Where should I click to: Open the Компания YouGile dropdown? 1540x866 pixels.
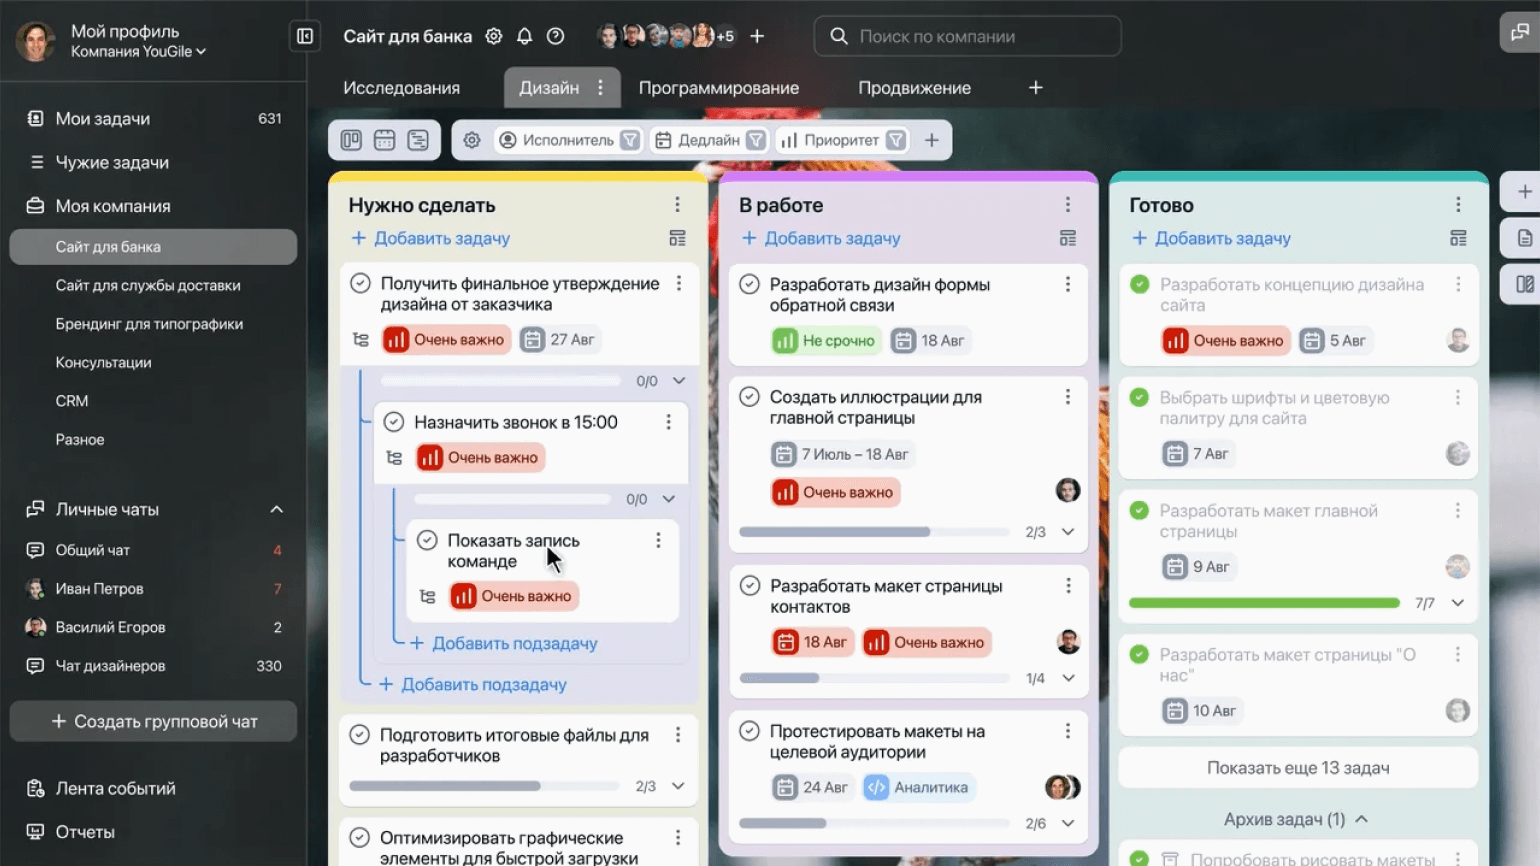[138, 52]
